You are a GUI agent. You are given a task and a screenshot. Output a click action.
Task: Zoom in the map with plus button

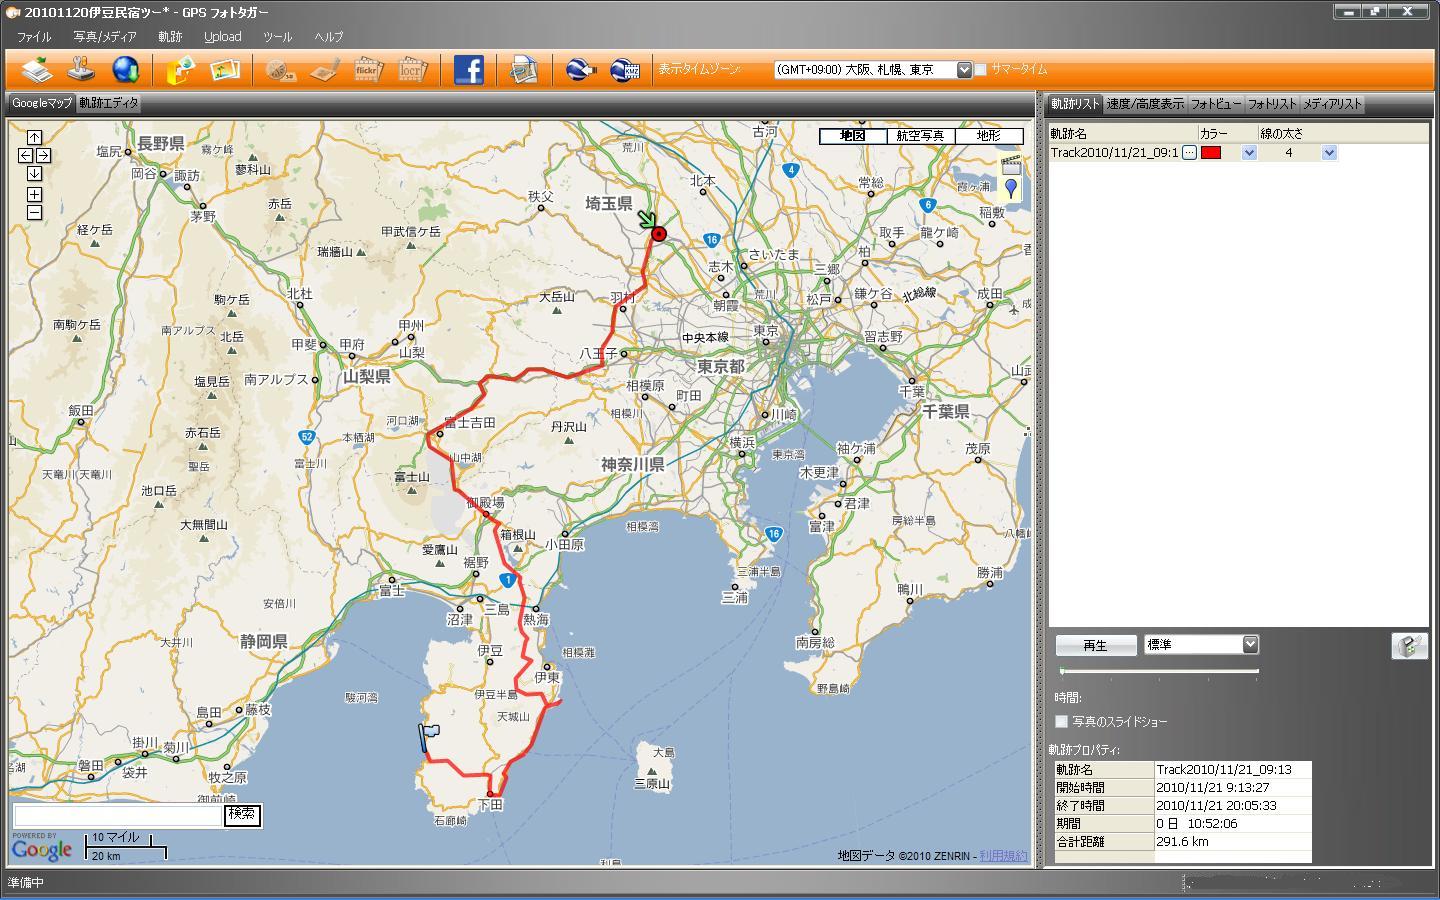tap(34, 194)
